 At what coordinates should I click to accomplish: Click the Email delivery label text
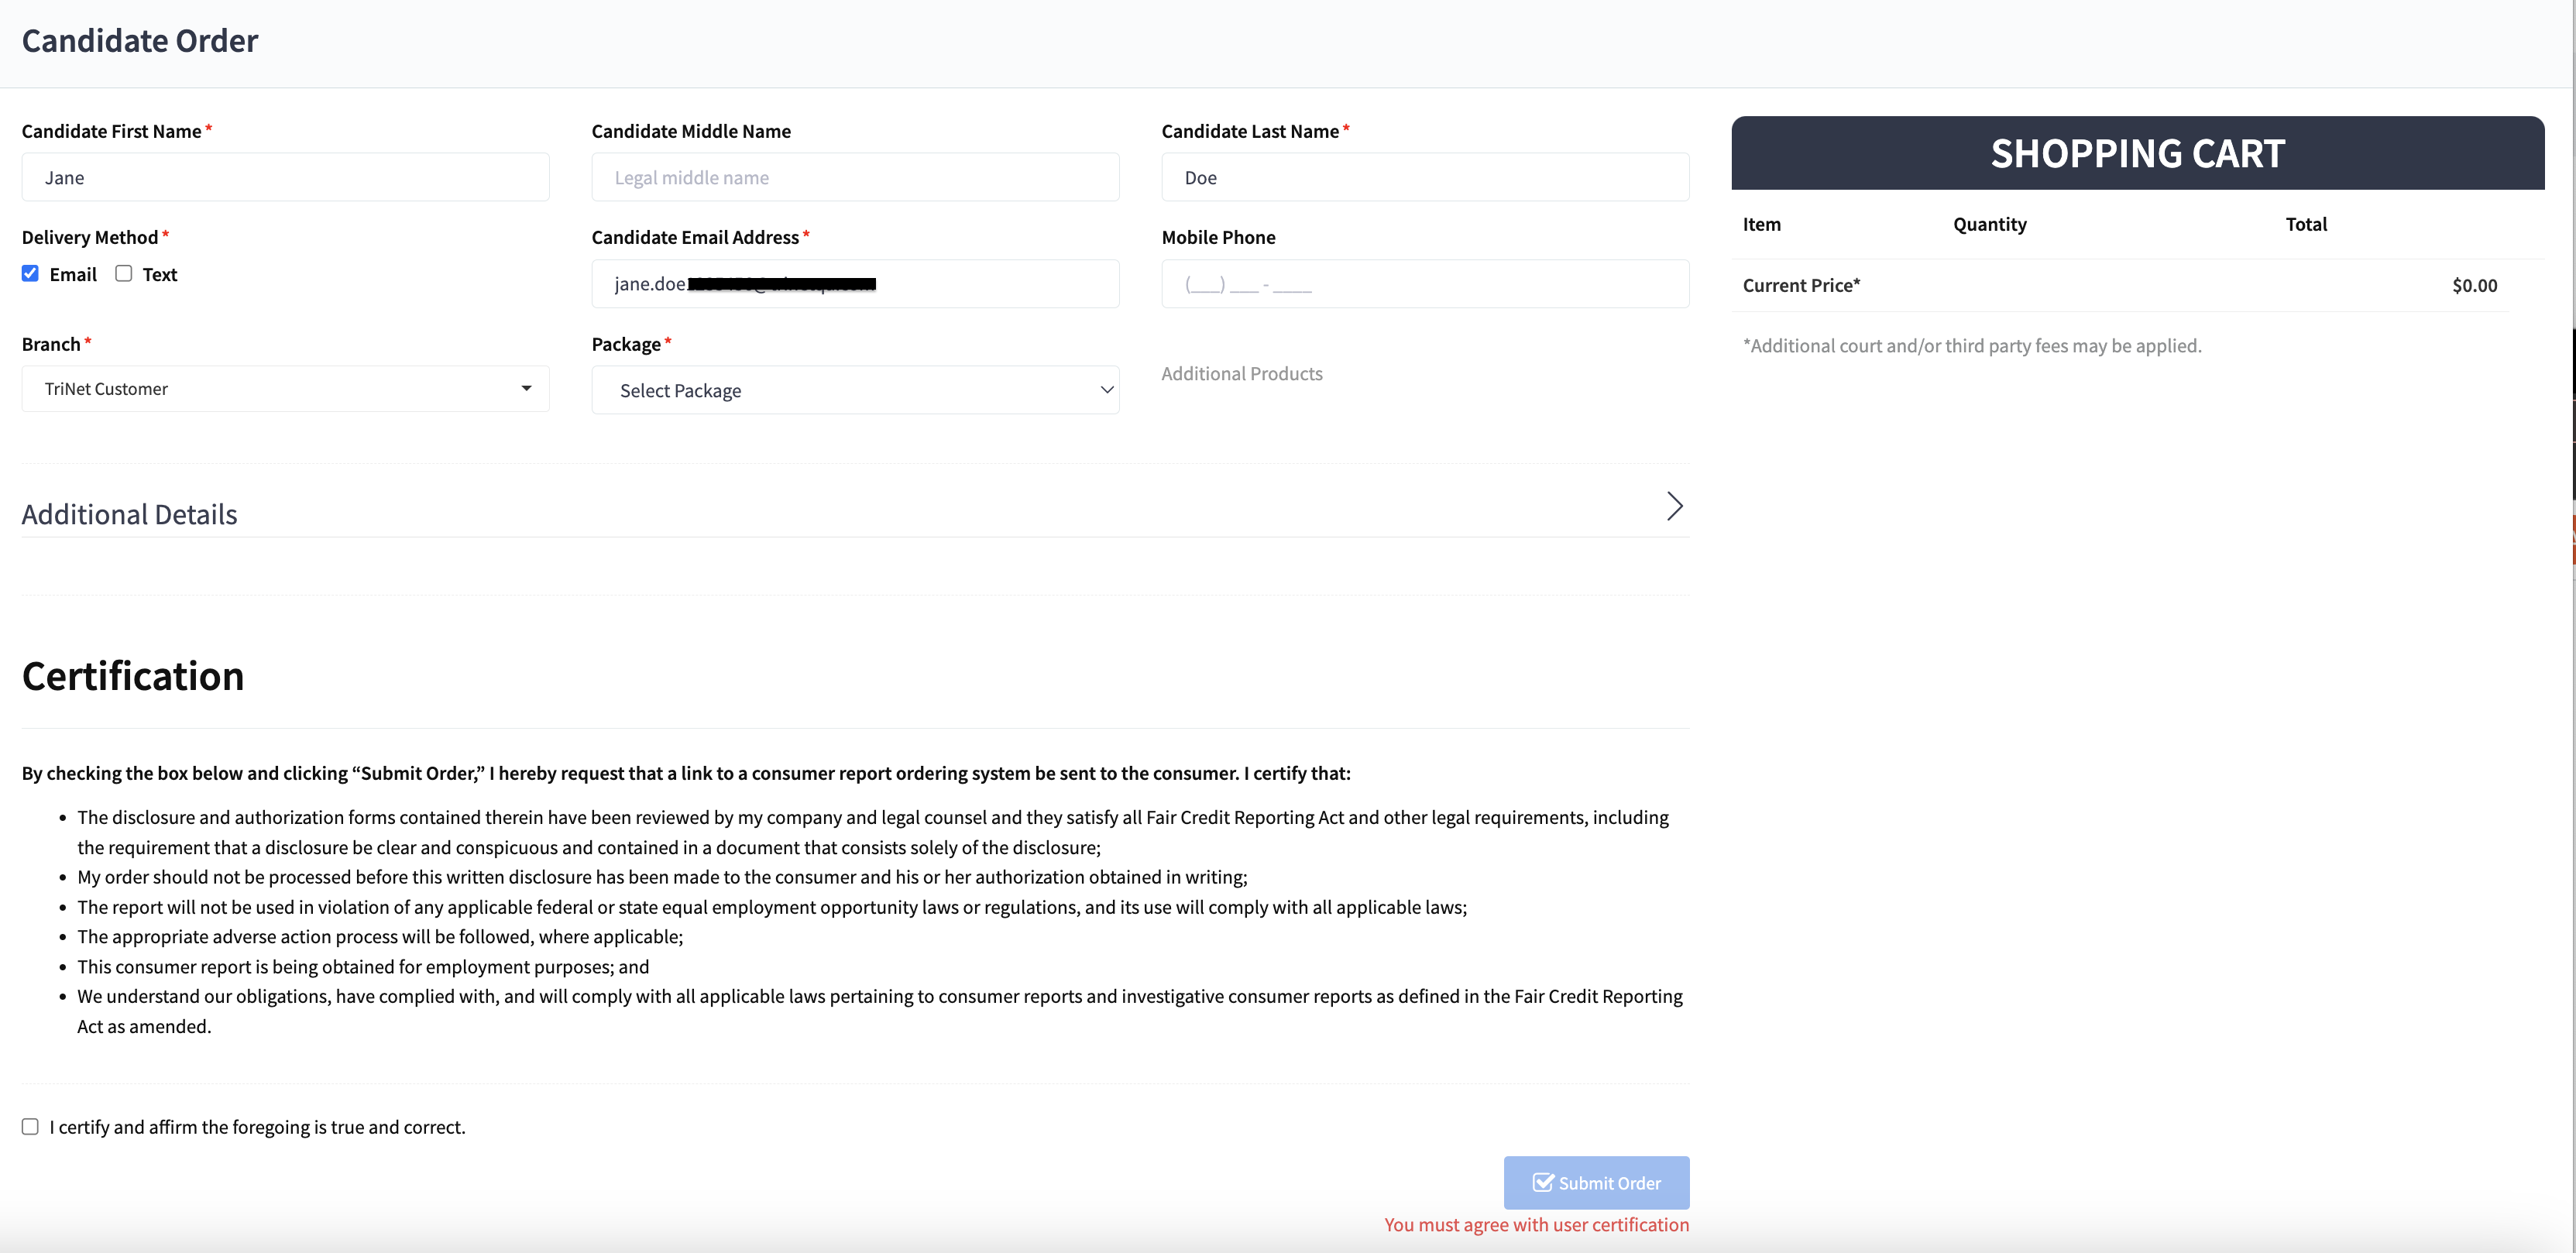73,274
